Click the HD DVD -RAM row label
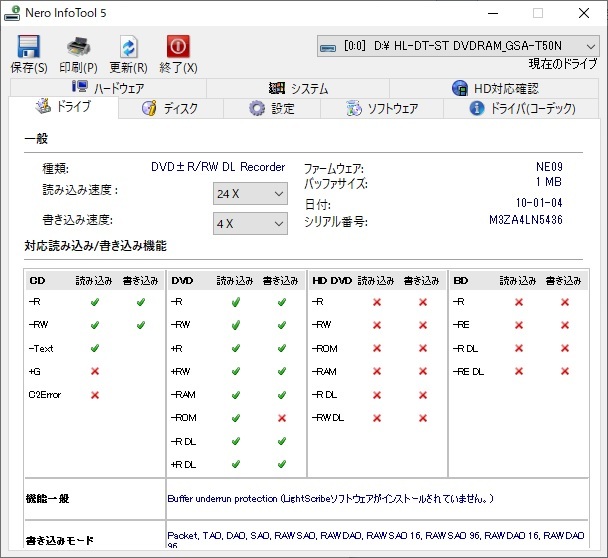Image resolution: width=608 pixels, height=558 pixels. tap(324, 371)
